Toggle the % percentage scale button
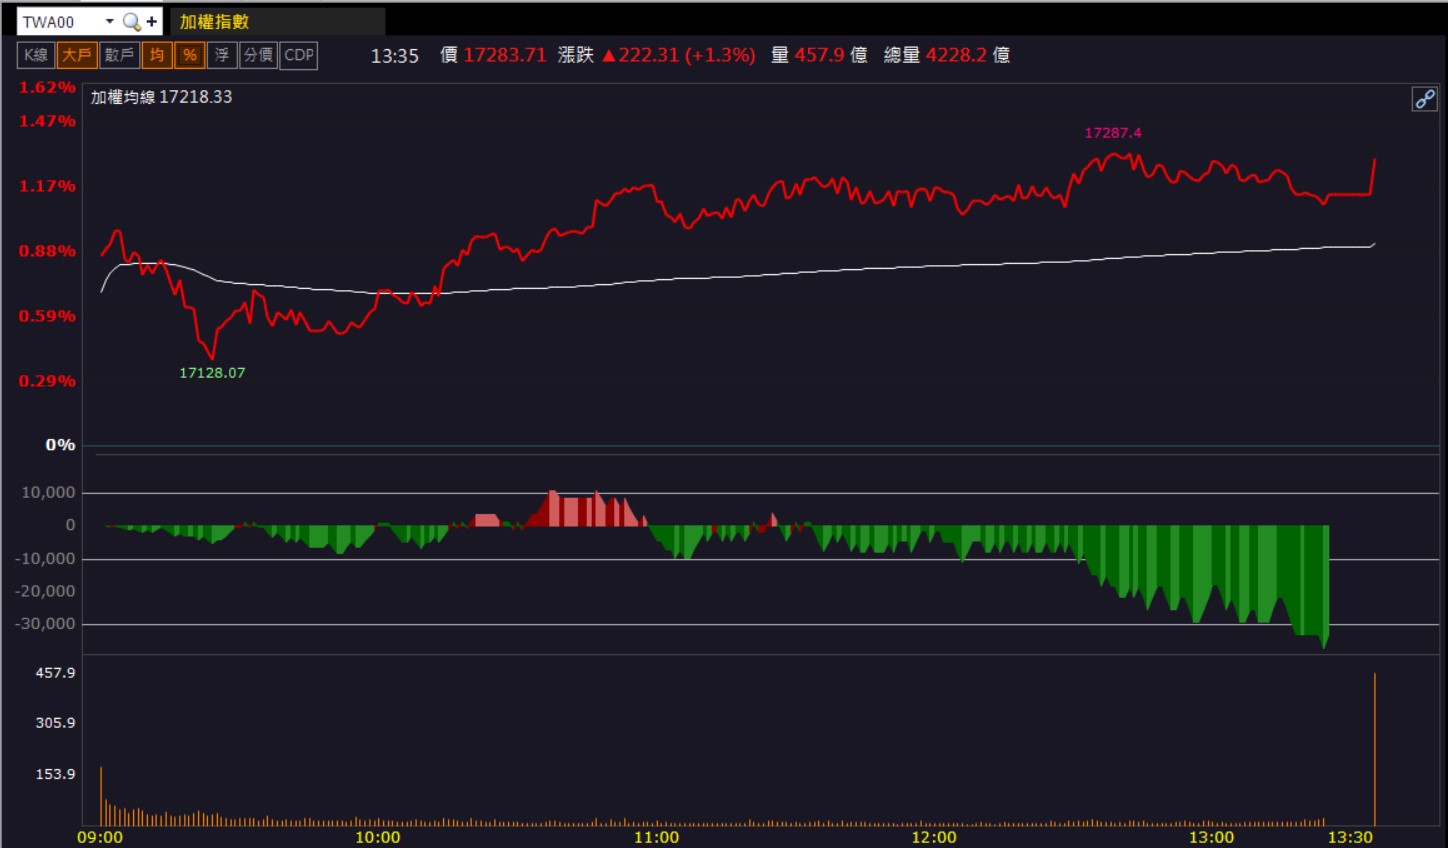 pos(190,55)
